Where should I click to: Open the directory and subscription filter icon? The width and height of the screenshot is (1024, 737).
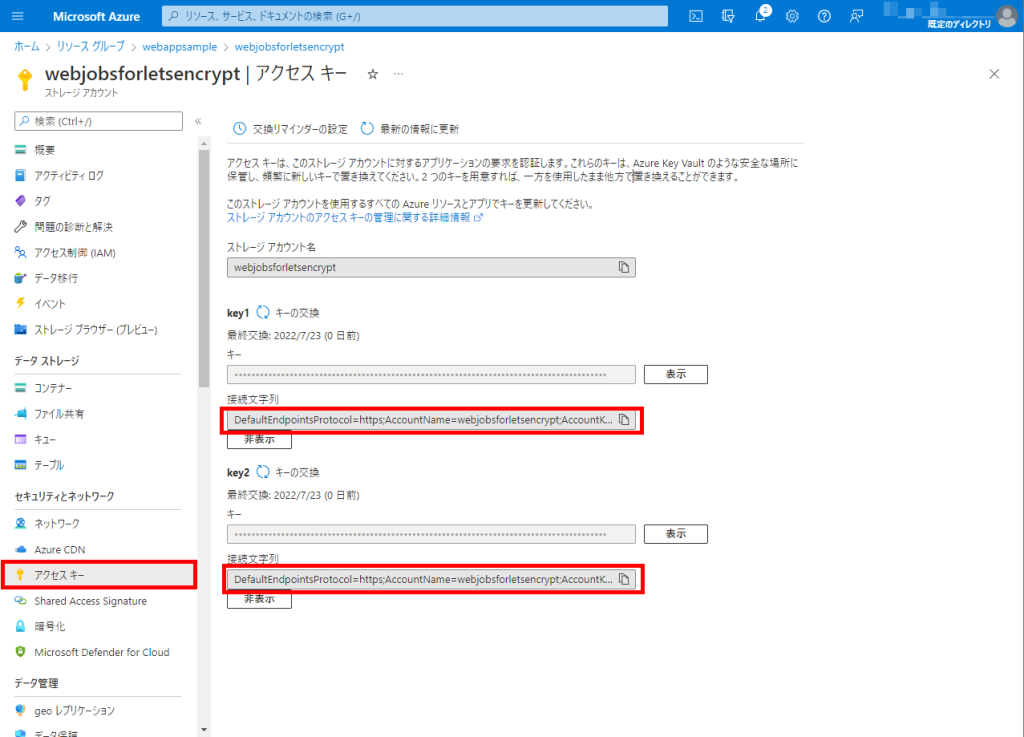(x=728, y=16)
